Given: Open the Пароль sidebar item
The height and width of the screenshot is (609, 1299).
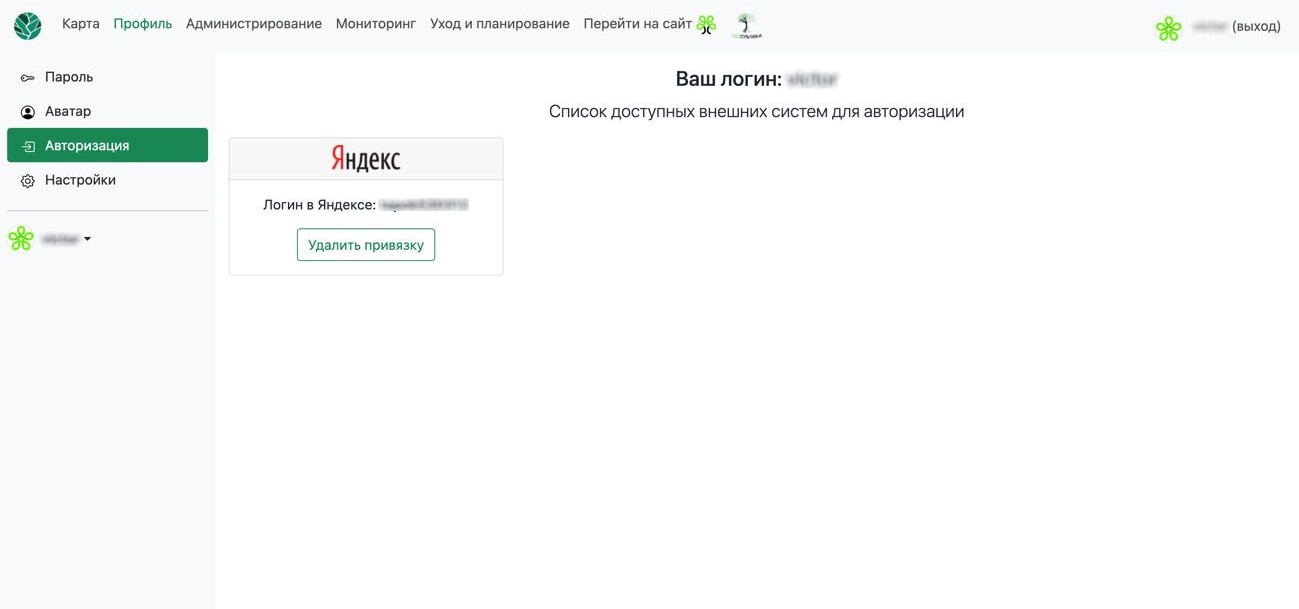Looking at the screenshot, I should coord(108,77).
